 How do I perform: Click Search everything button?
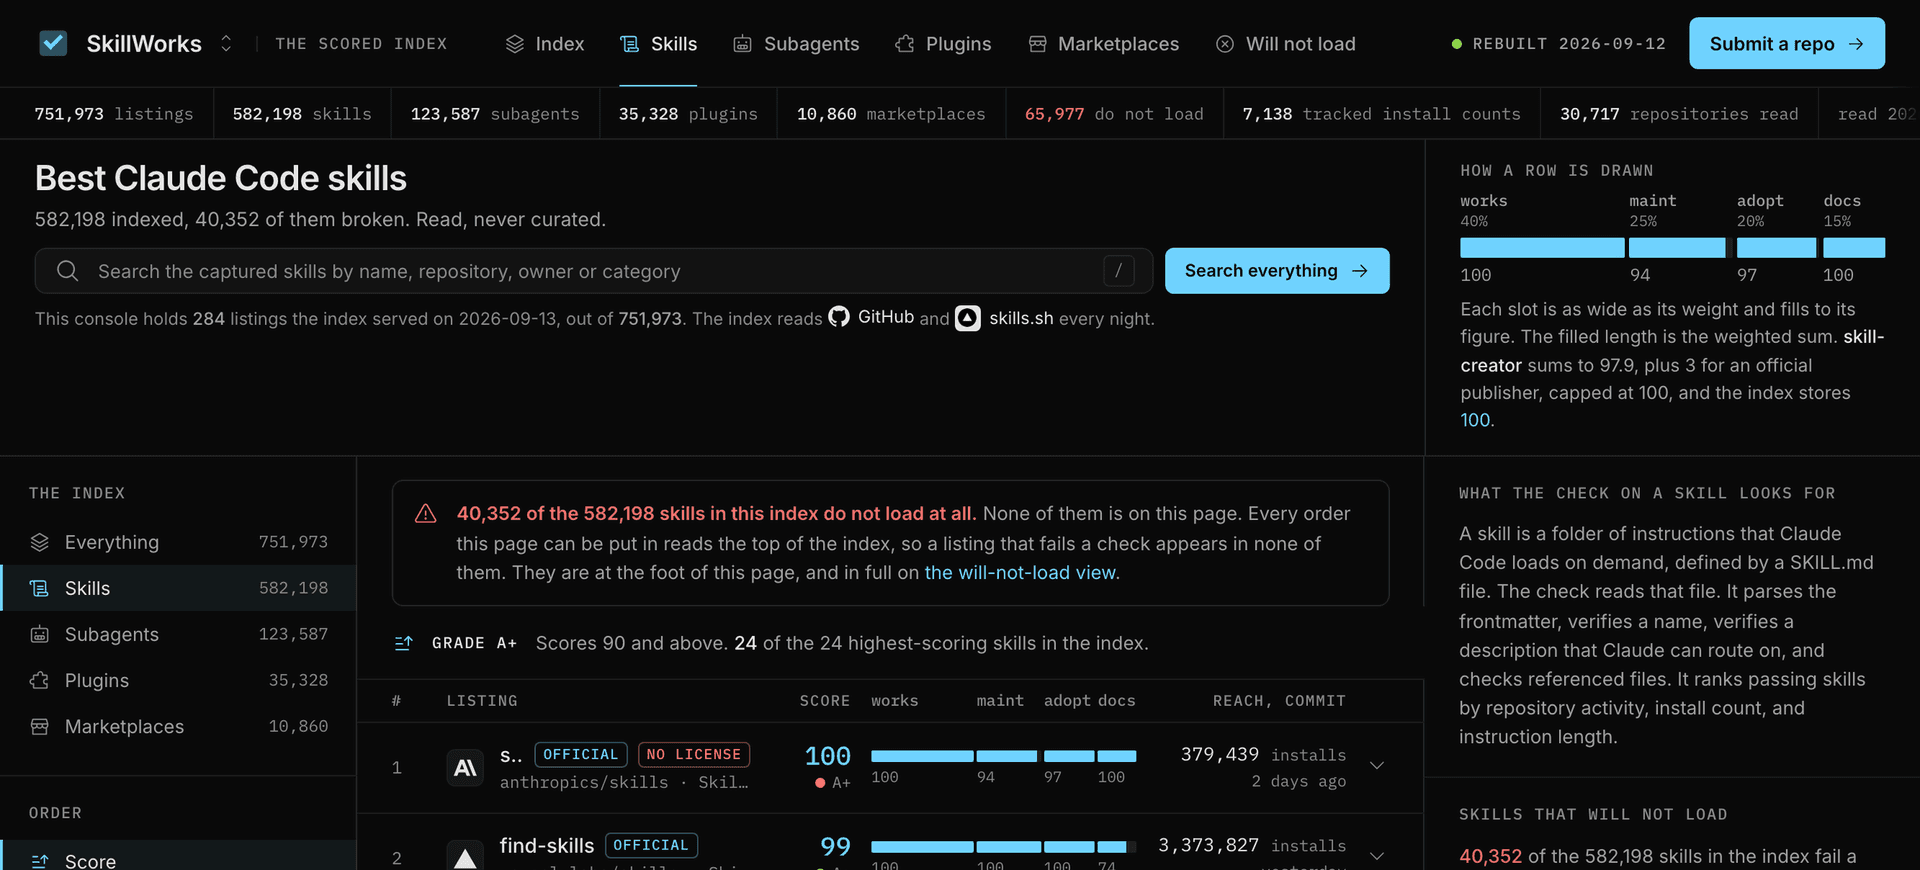[x=1277, y=271]
